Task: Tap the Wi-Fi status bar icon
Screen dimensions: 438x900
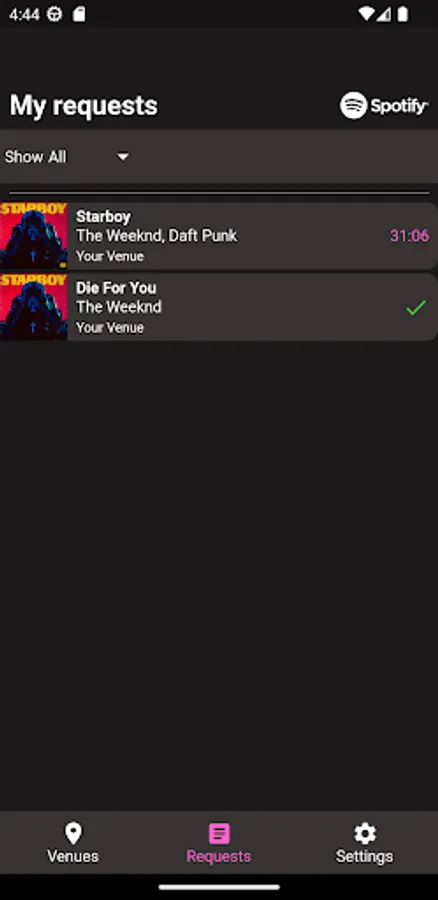Action: (365, 14)
